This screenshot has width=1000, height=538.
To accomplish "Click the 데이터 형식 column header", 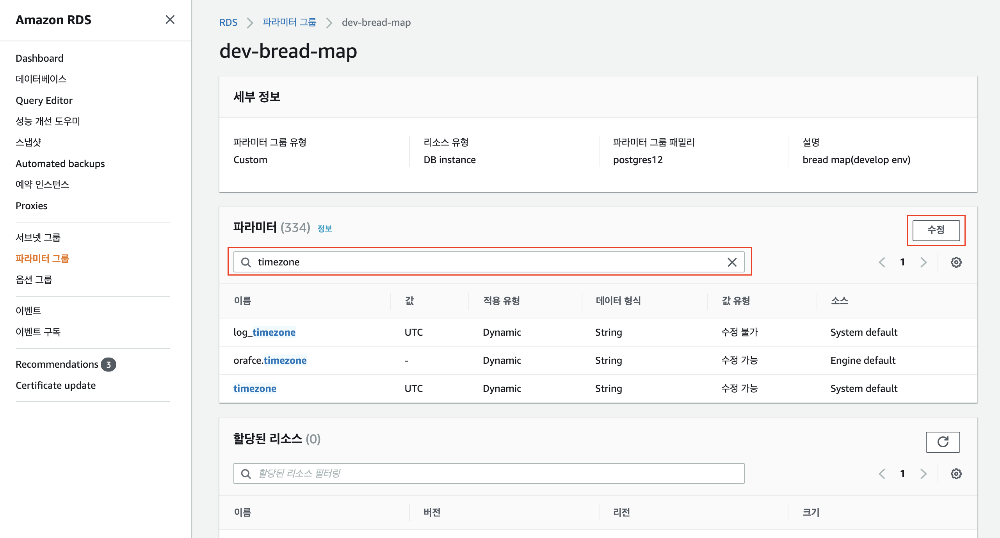I will point(618,301).
